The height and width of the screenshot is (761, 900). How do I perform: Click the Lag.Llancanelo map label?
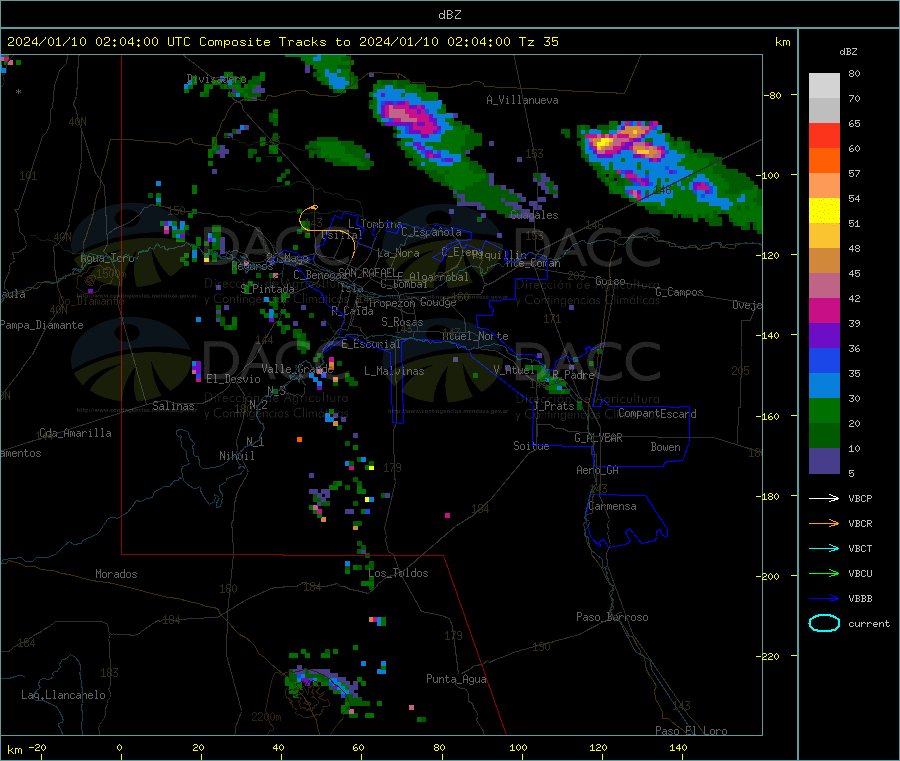(x=63, y=695)
